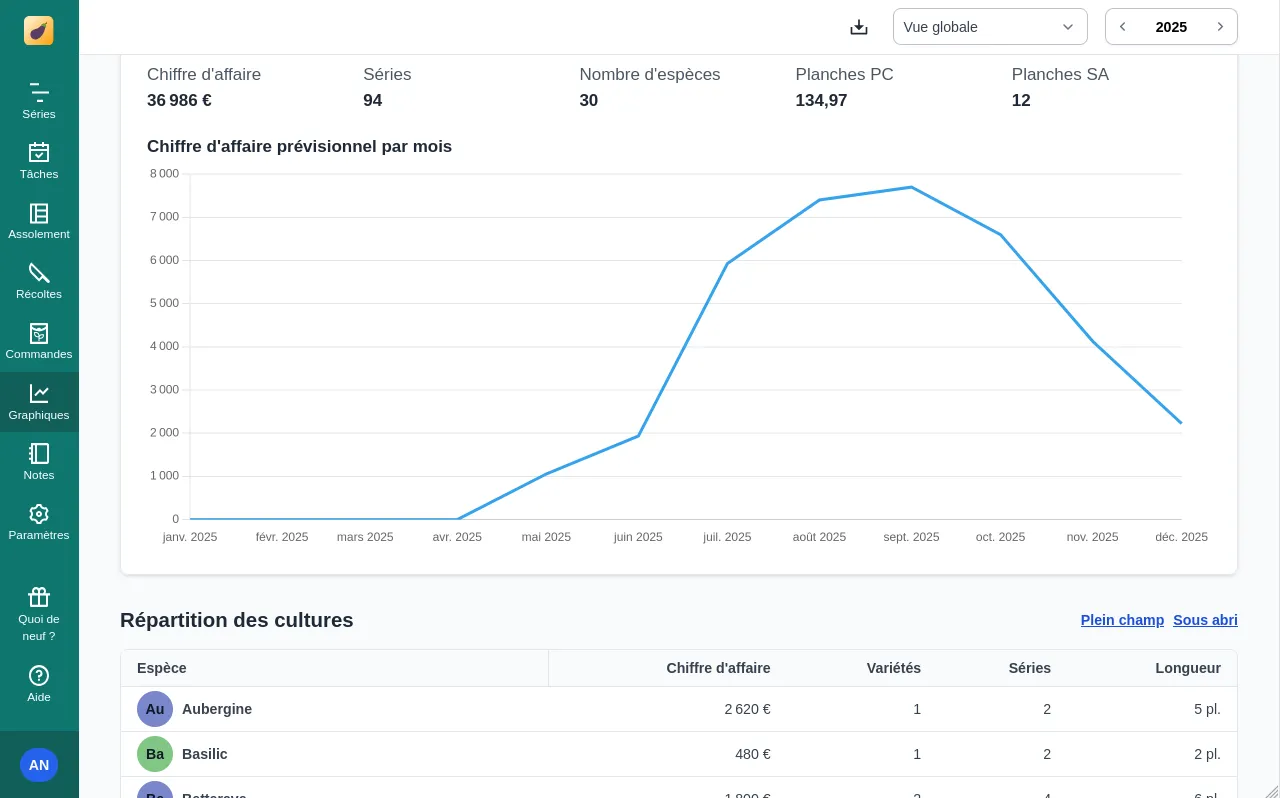Open the Séries section
This screenshot has width=1280, height=798.
(x=39, y=101)
